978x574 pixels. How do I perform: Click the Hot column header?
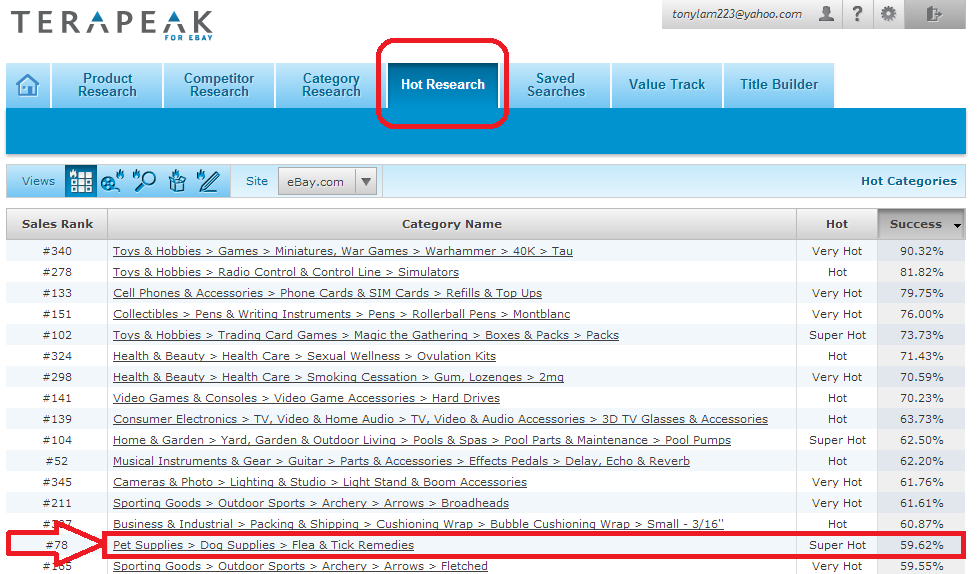click(837, 224)
